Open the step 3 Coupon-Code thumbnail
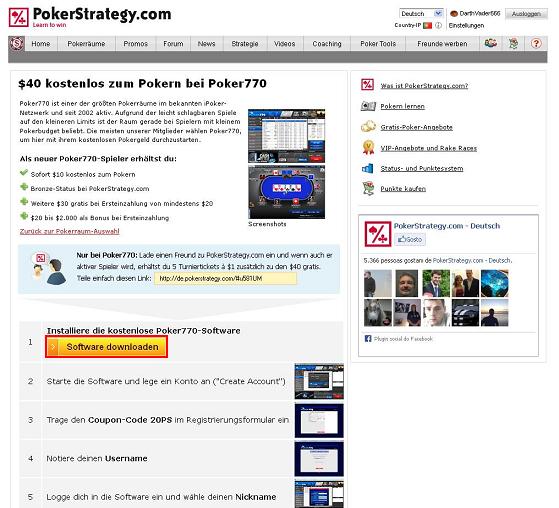The image size is (559, 508). click(x=319, y=420)
